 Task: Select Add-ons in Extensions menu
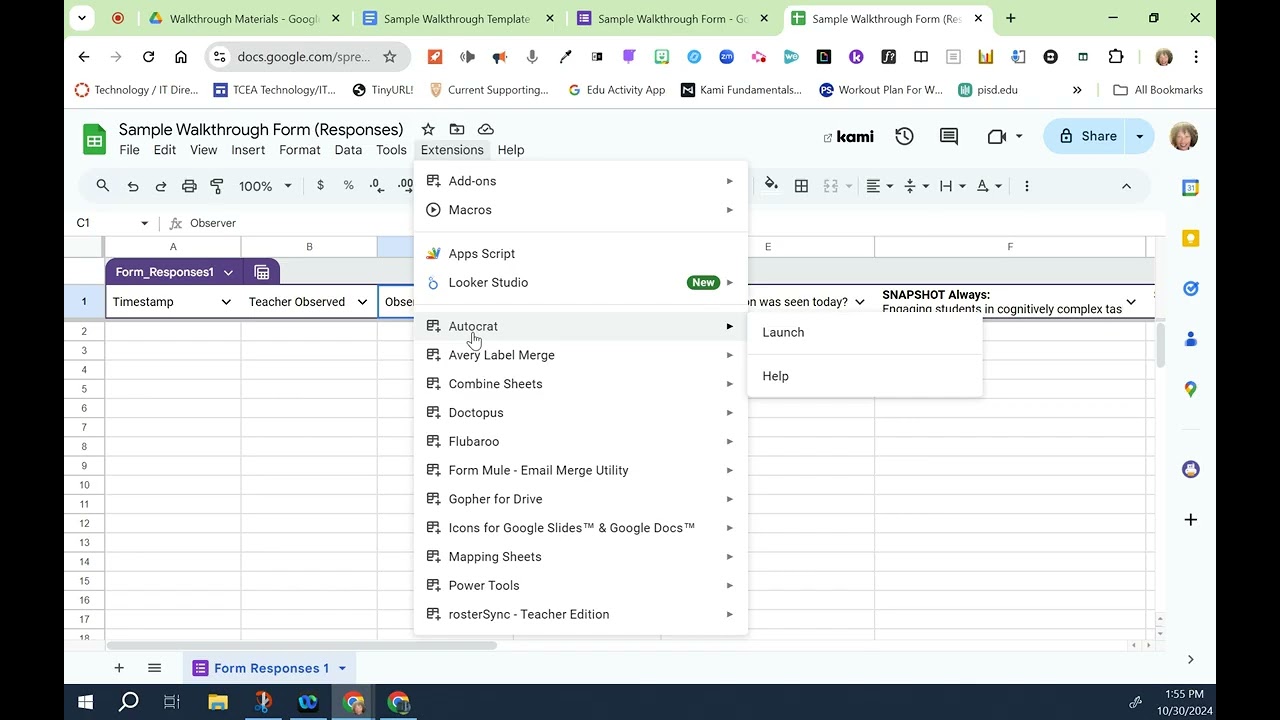581,181
